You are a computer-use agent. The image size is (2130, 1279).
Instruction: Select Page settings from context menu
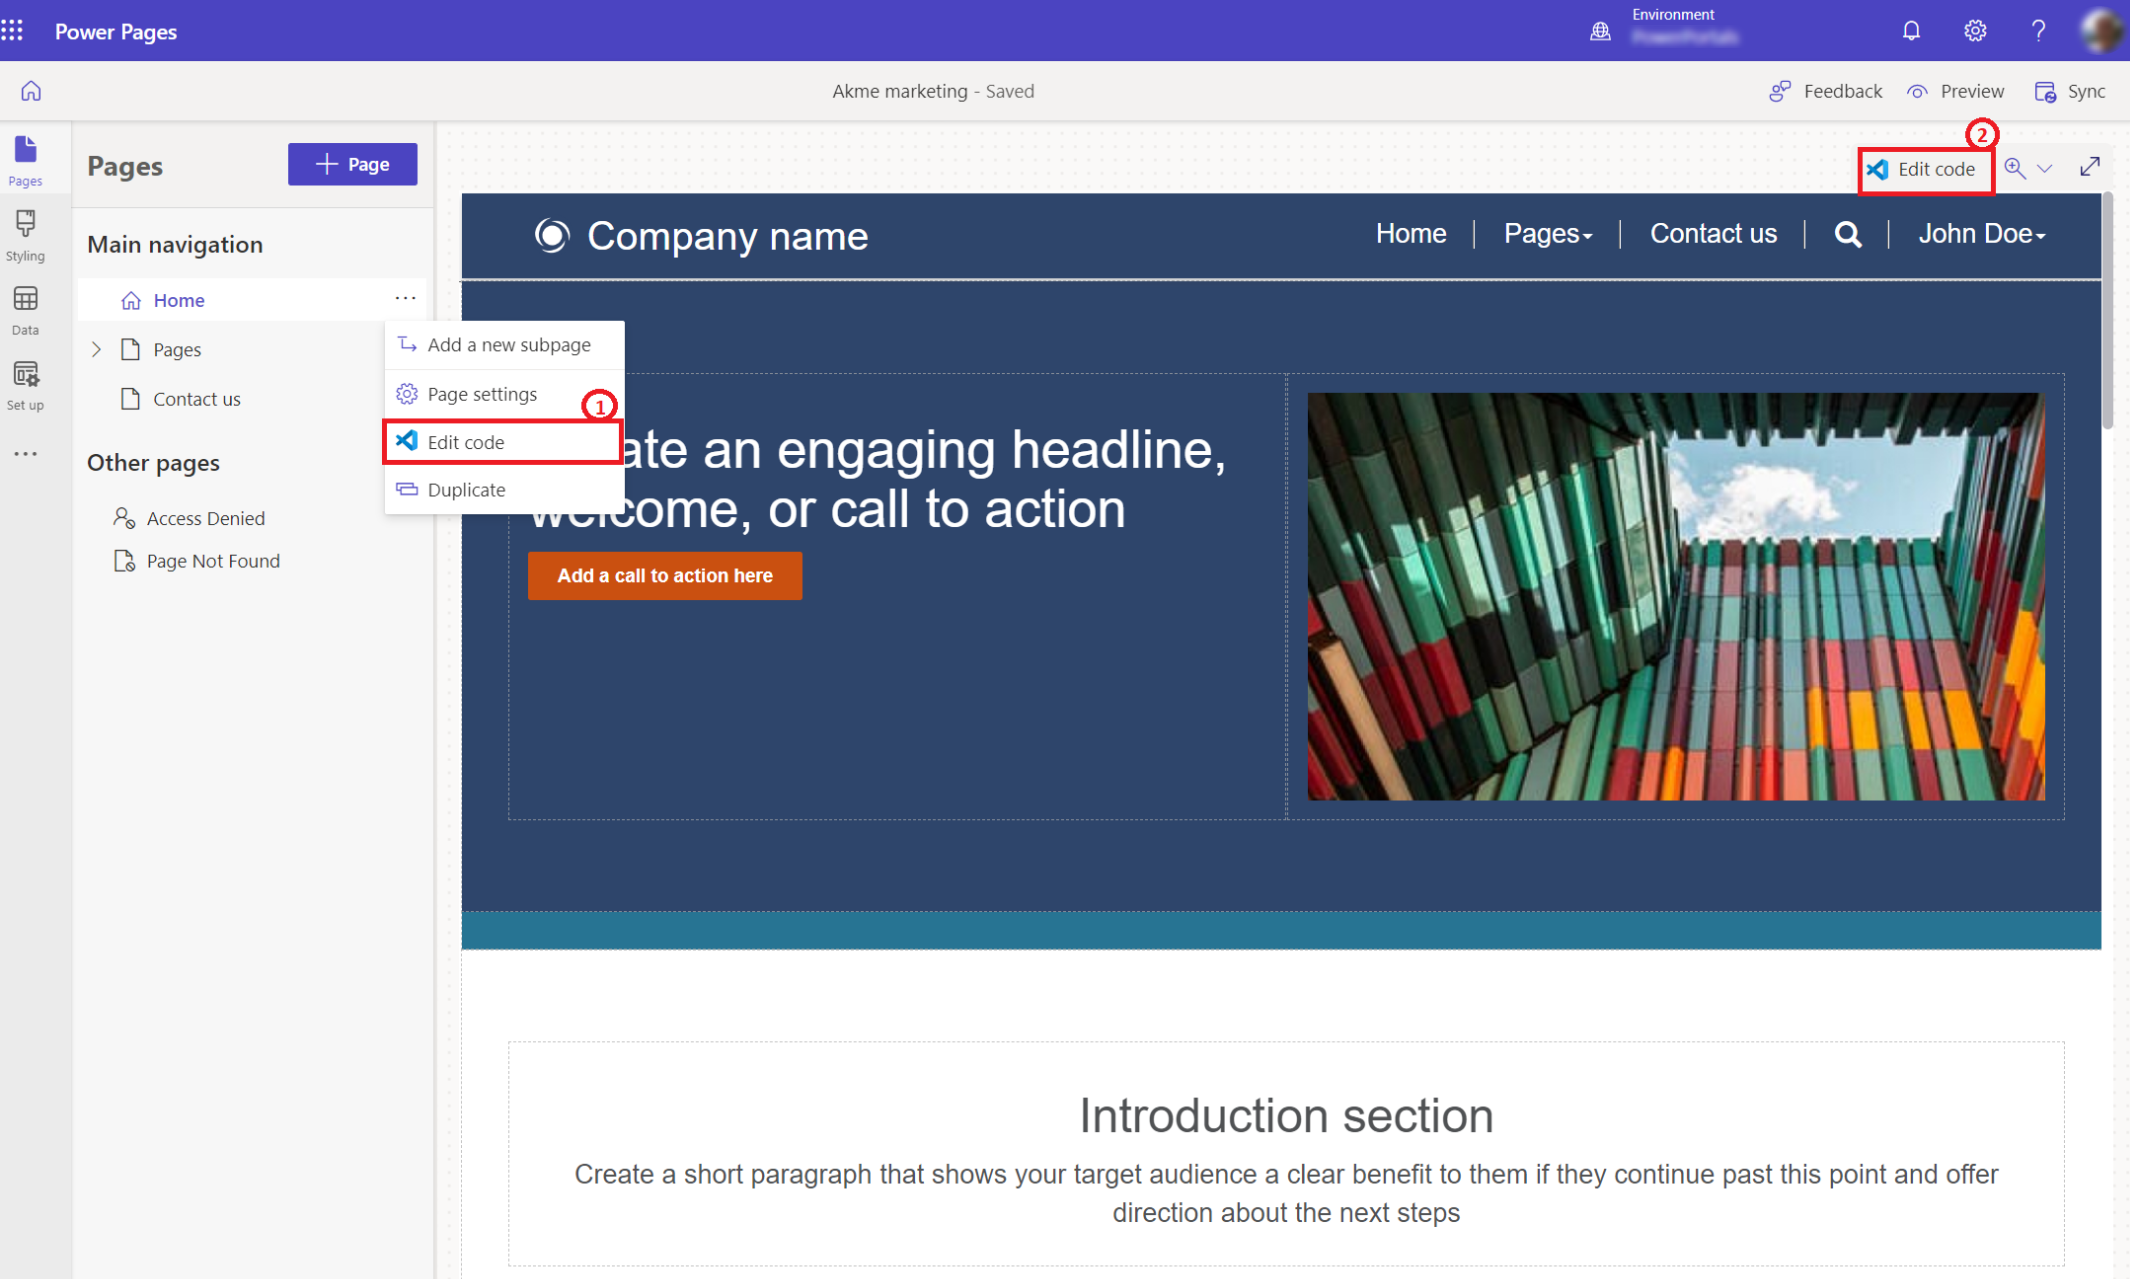(x=482, y=392)
